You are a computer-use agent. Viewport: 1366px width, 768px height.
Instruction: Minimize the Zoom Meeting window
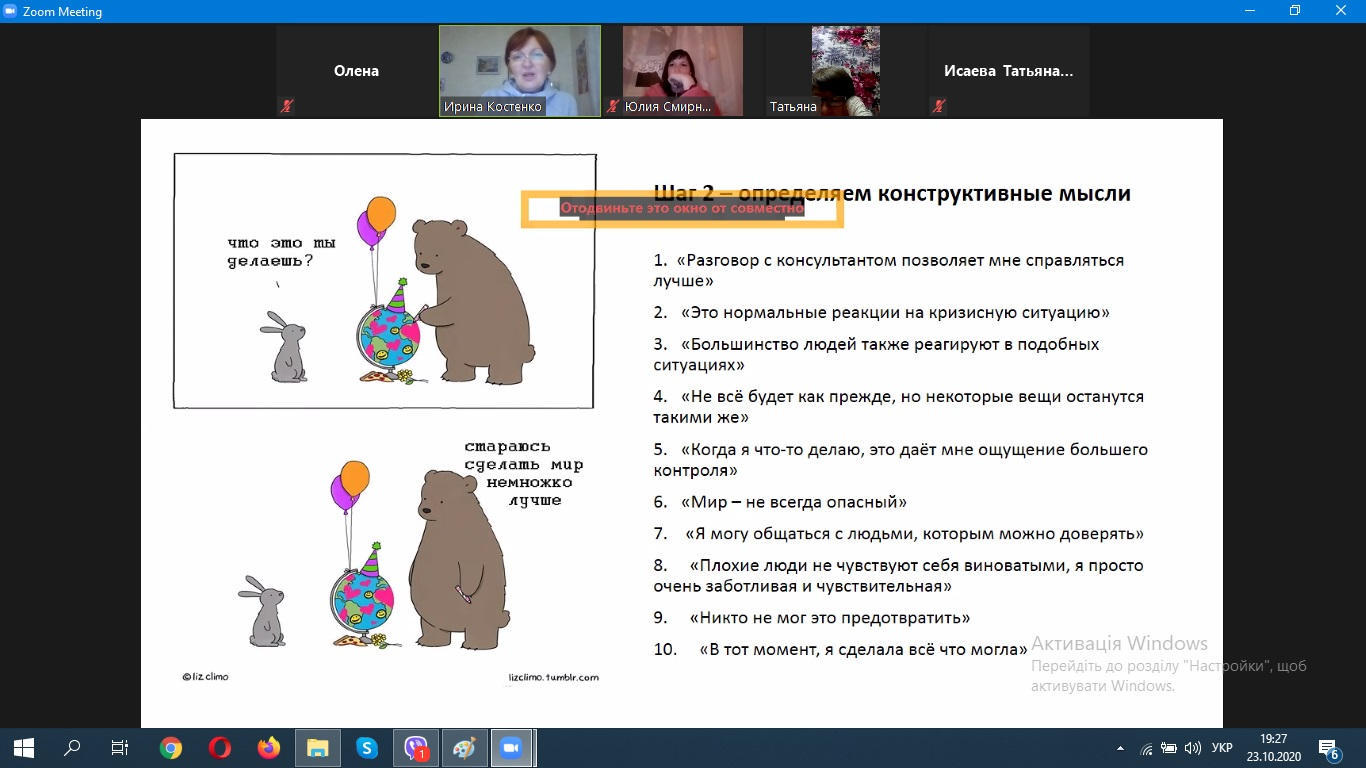1249,11
